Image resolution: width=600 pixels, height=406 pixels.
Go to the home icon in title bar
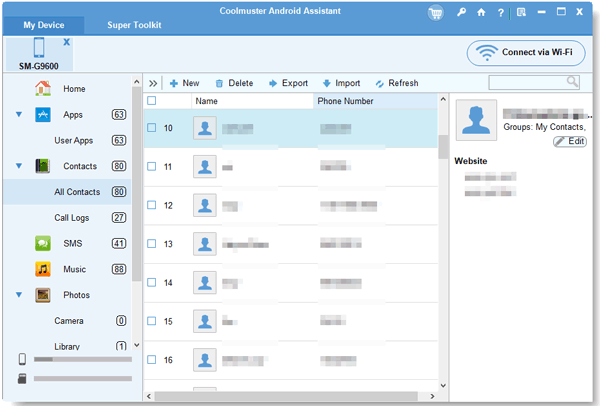tap(481, 12)
